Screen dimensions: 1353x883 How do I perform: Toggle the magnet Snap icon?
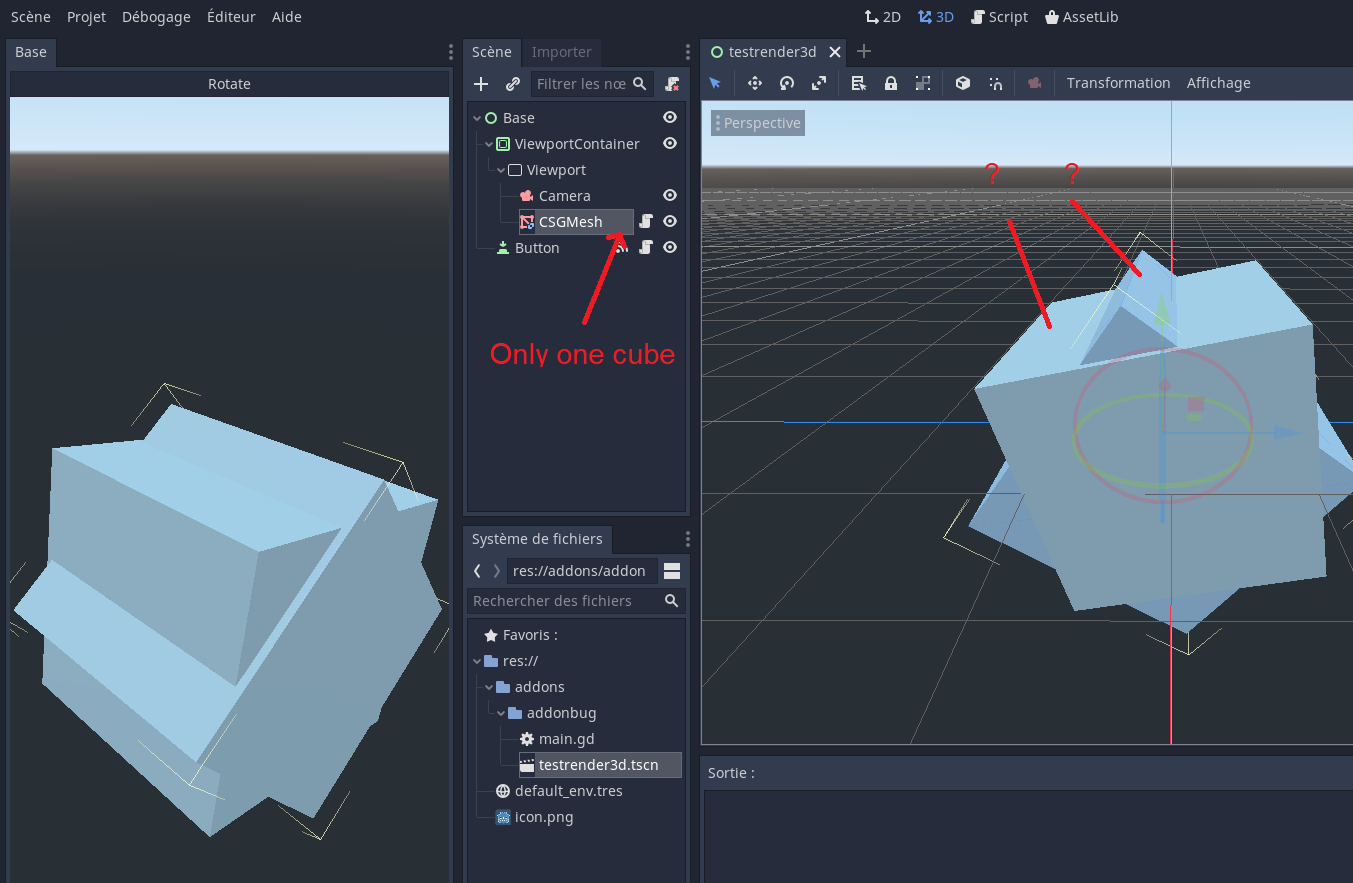coord(996,83)
